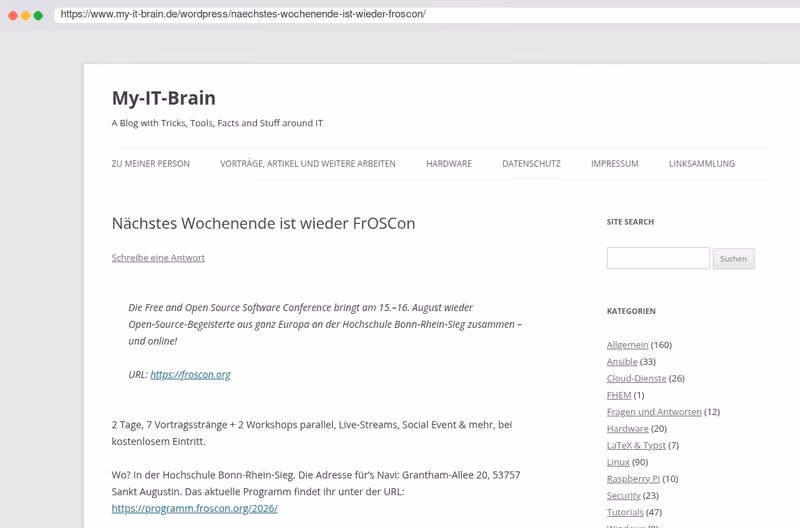Open the Tutorials category
The width and height of the screenshot is (800, 528).
tap(625, 512)
